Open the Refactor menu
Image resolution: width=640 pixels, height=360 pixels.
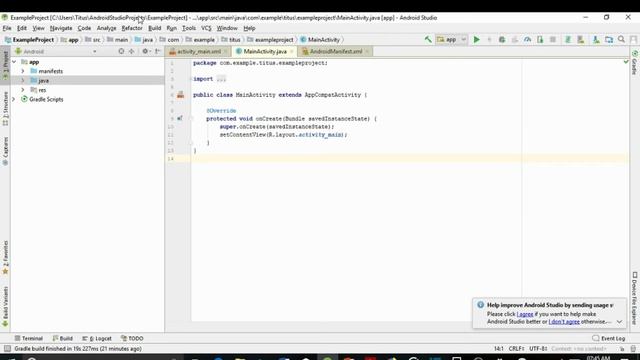pos(132,28)
